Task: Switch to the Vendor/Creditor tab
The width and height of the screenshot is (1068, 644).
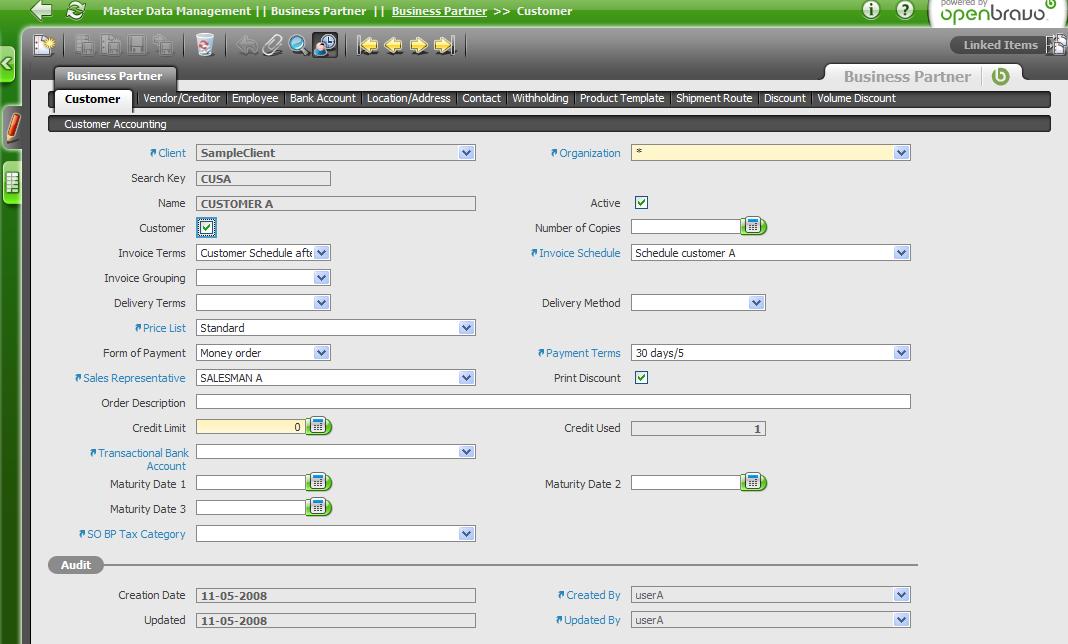Action: (181, 98)
